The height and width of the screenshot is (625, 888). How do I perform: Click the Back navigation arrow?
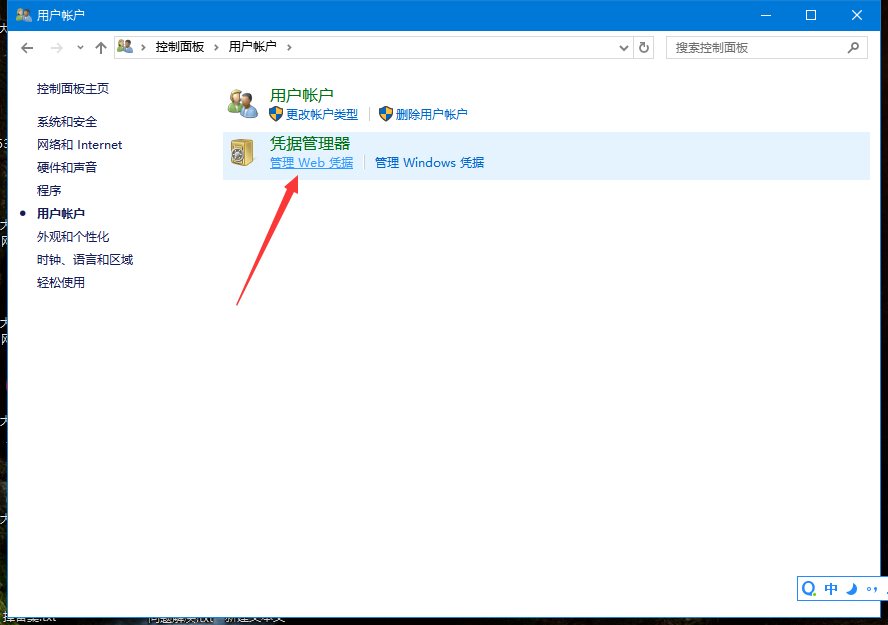[x=27, y=48]
